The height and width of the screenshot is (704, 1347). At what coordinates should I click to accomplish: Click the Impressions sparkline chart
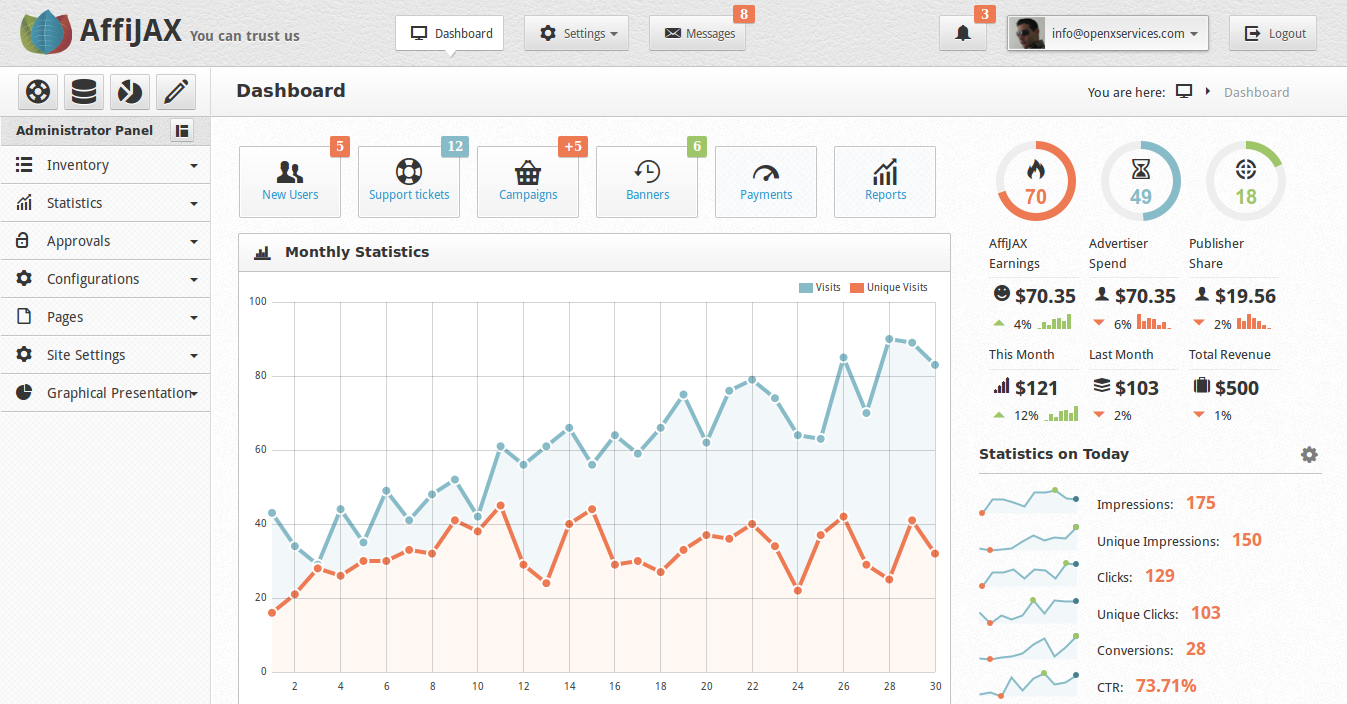pos(1029,502)
